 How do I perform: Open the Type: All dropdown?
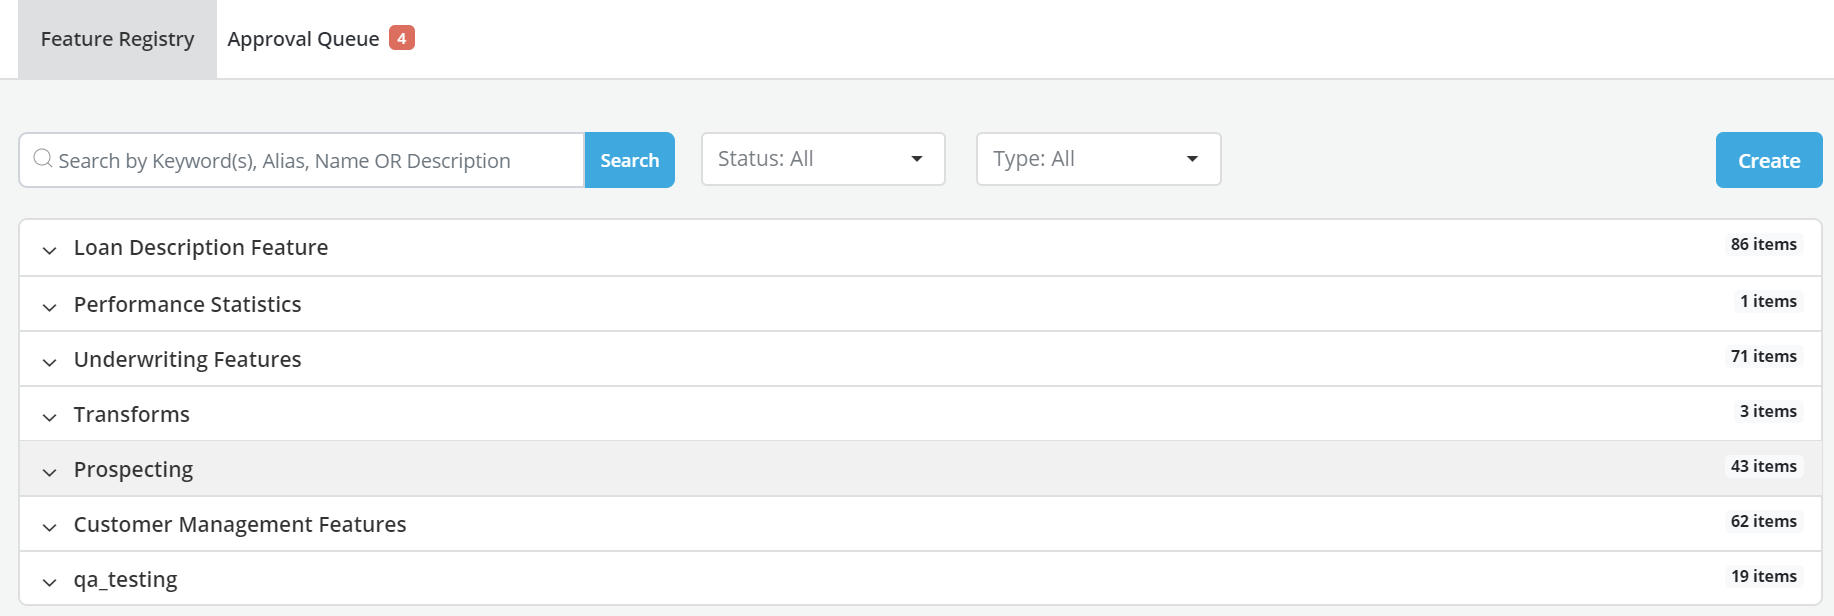tap(1098, 159)
